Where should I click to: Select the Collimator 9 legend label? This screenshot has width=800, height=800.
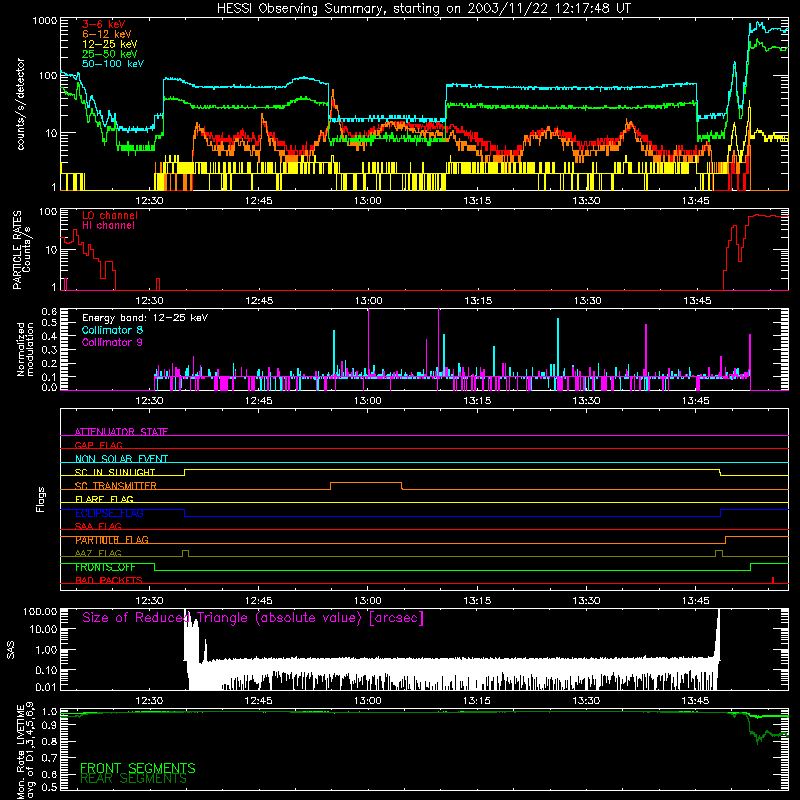point(112,342)
